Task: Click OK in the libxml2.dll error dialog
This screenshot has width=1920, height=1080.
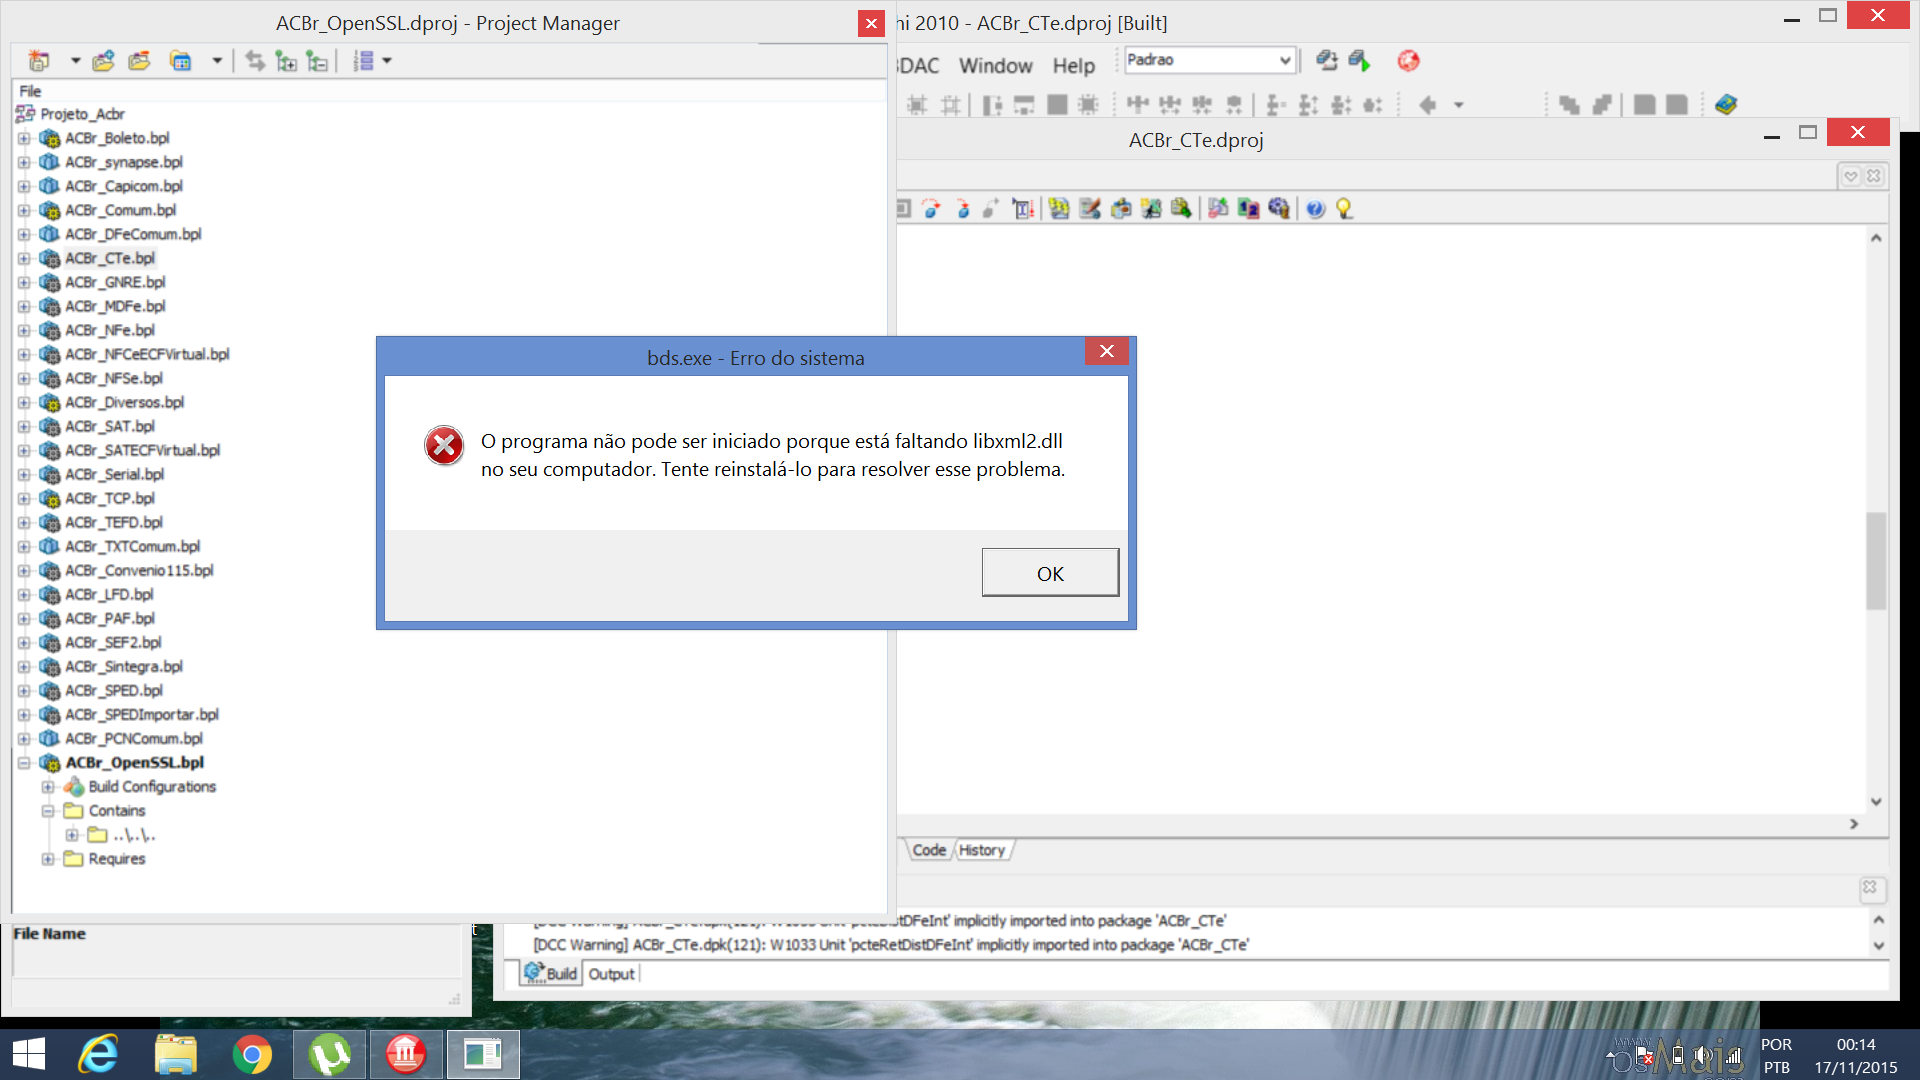Action: (1050, 573)
